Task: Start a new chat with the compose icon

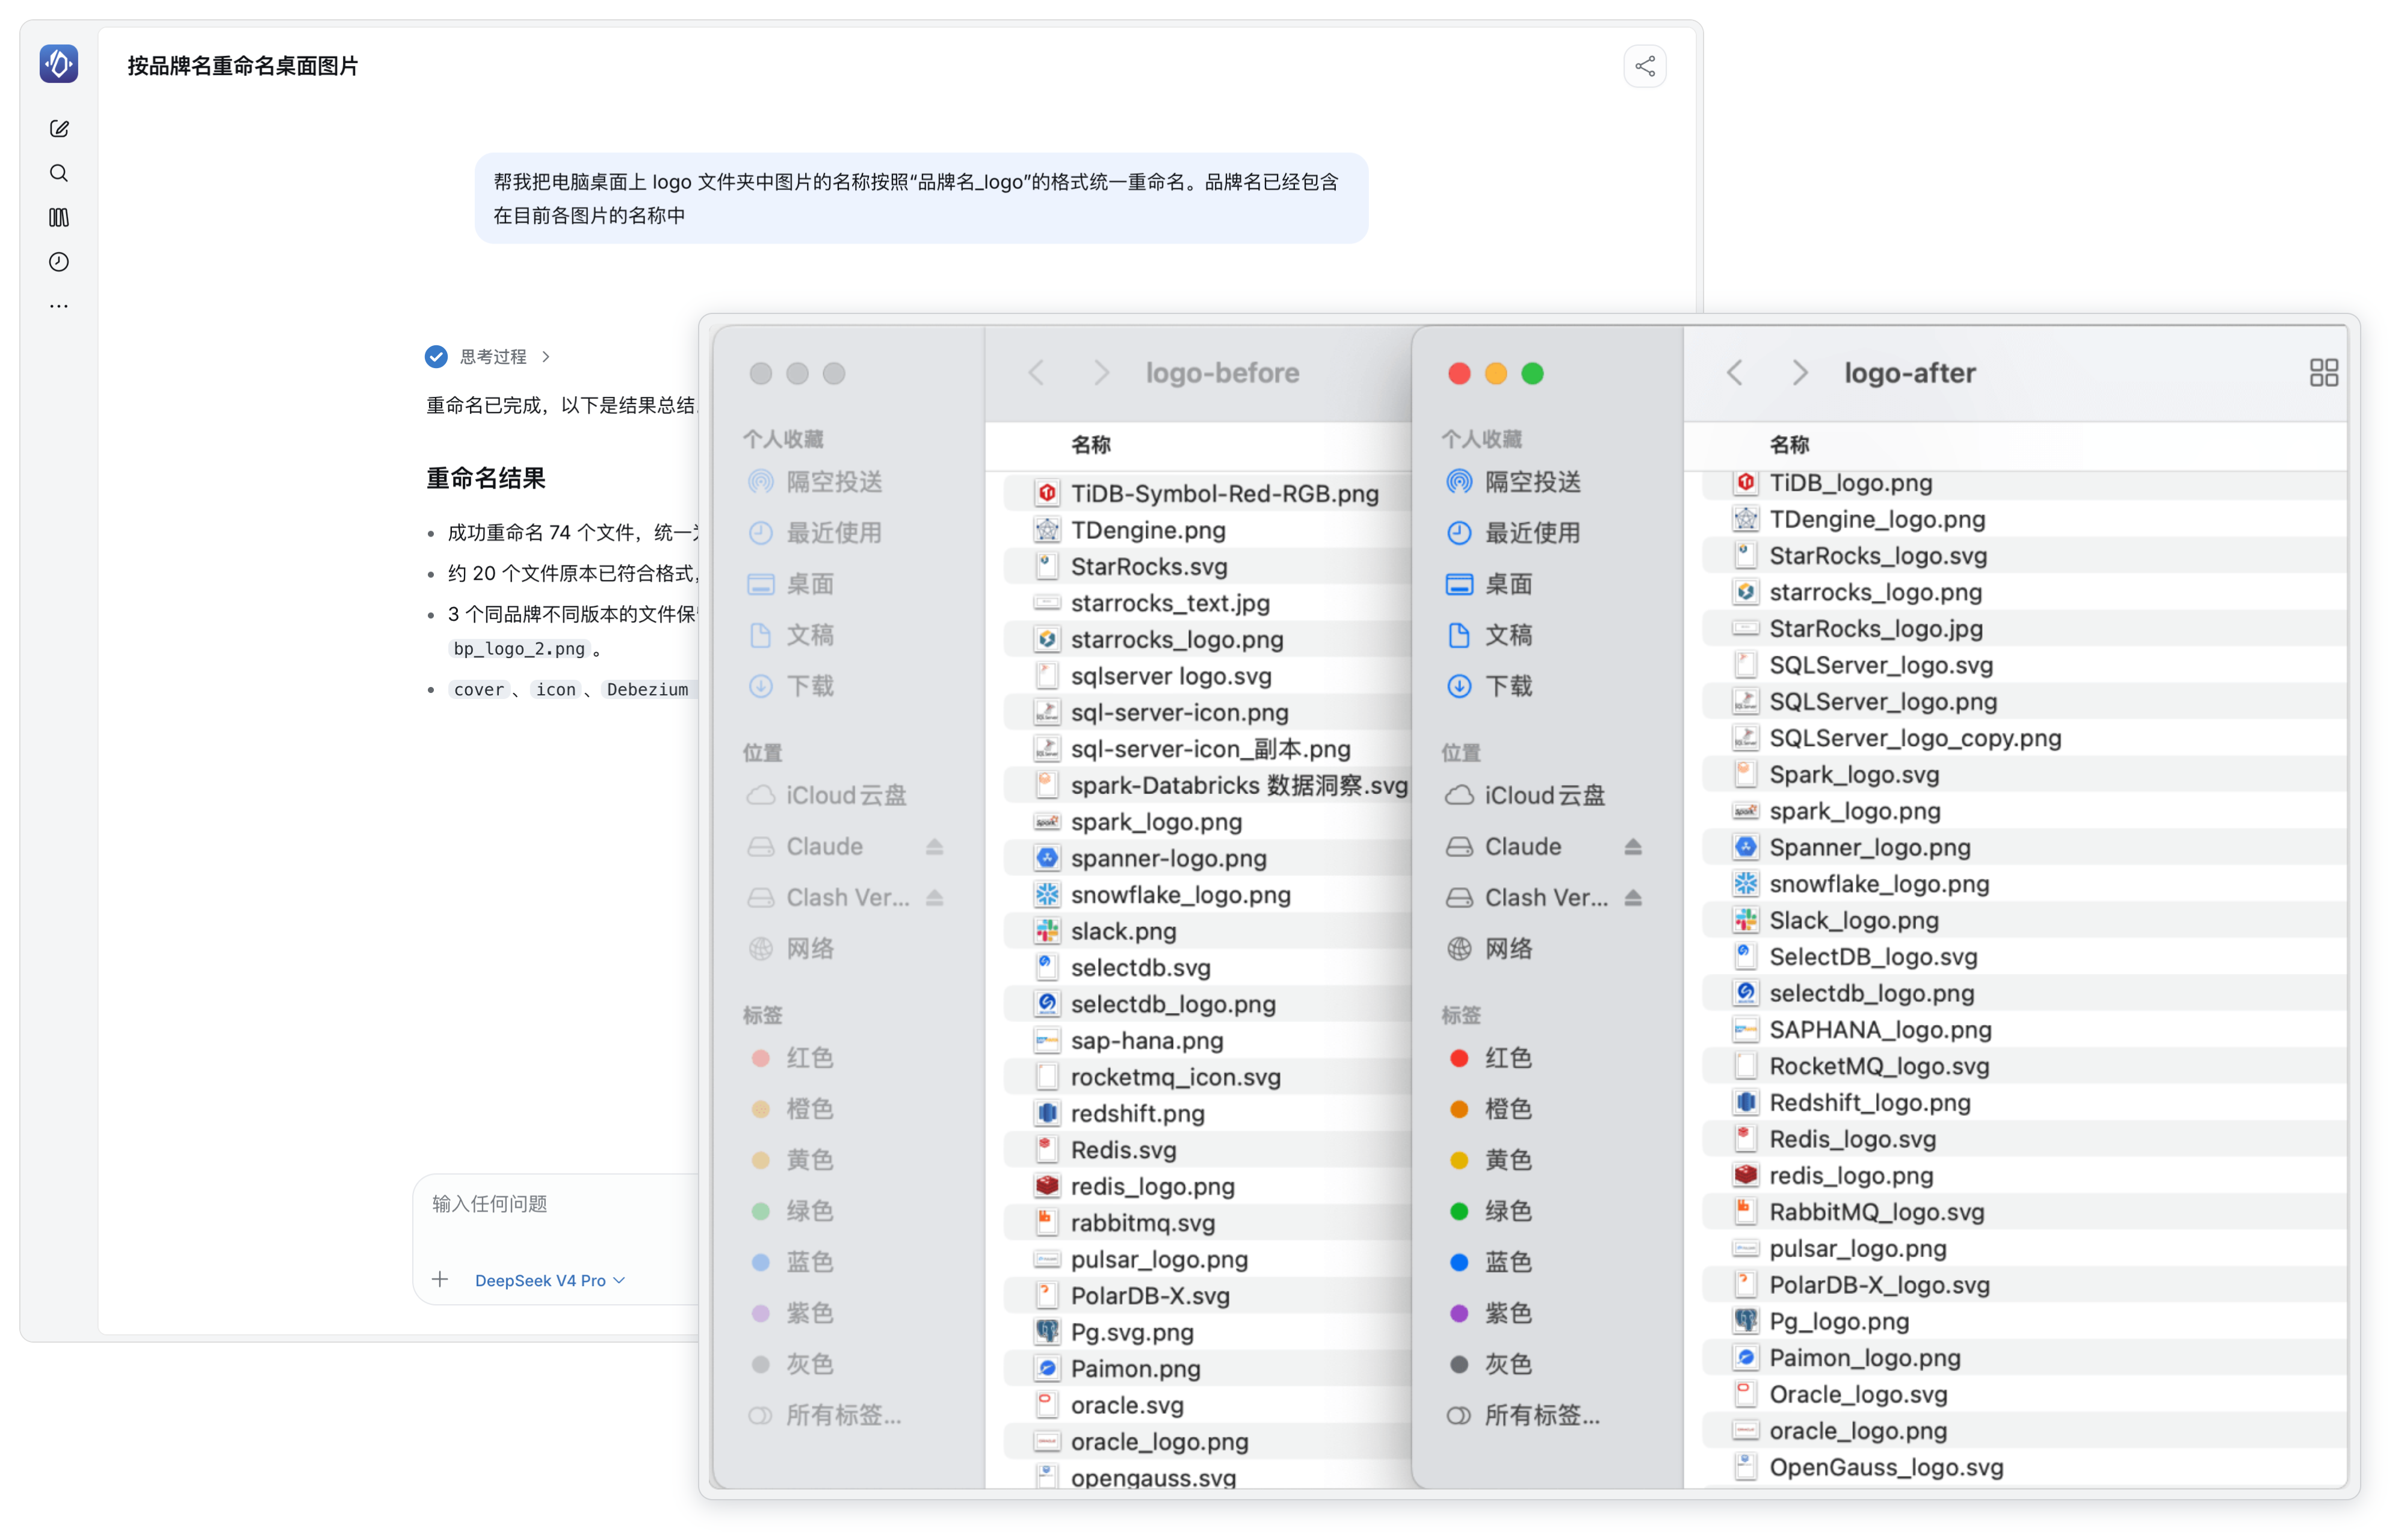Action: click(x=59, y=129)
